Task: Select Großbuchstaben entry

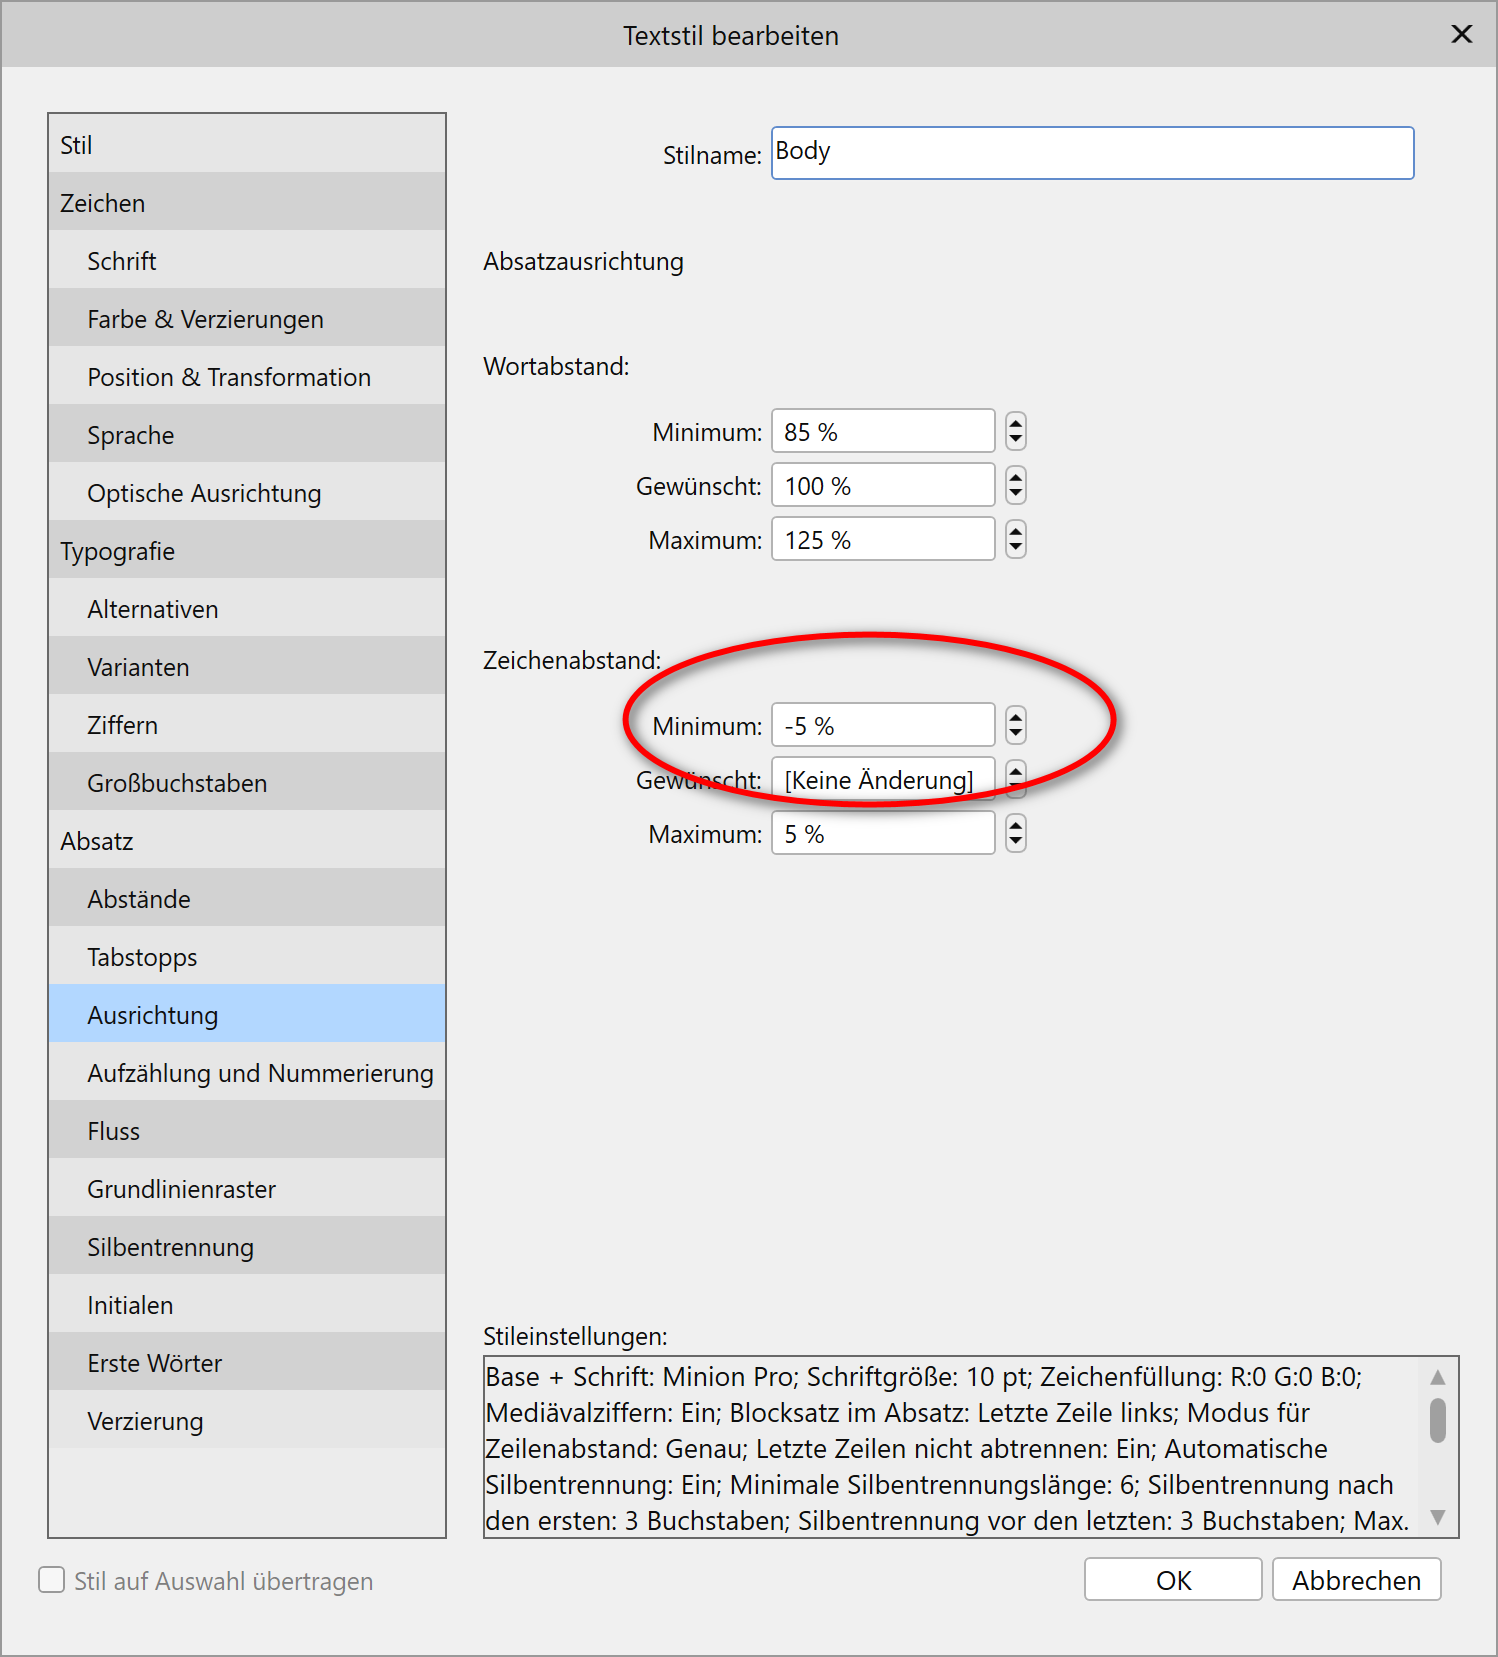Action: [247, 782]
